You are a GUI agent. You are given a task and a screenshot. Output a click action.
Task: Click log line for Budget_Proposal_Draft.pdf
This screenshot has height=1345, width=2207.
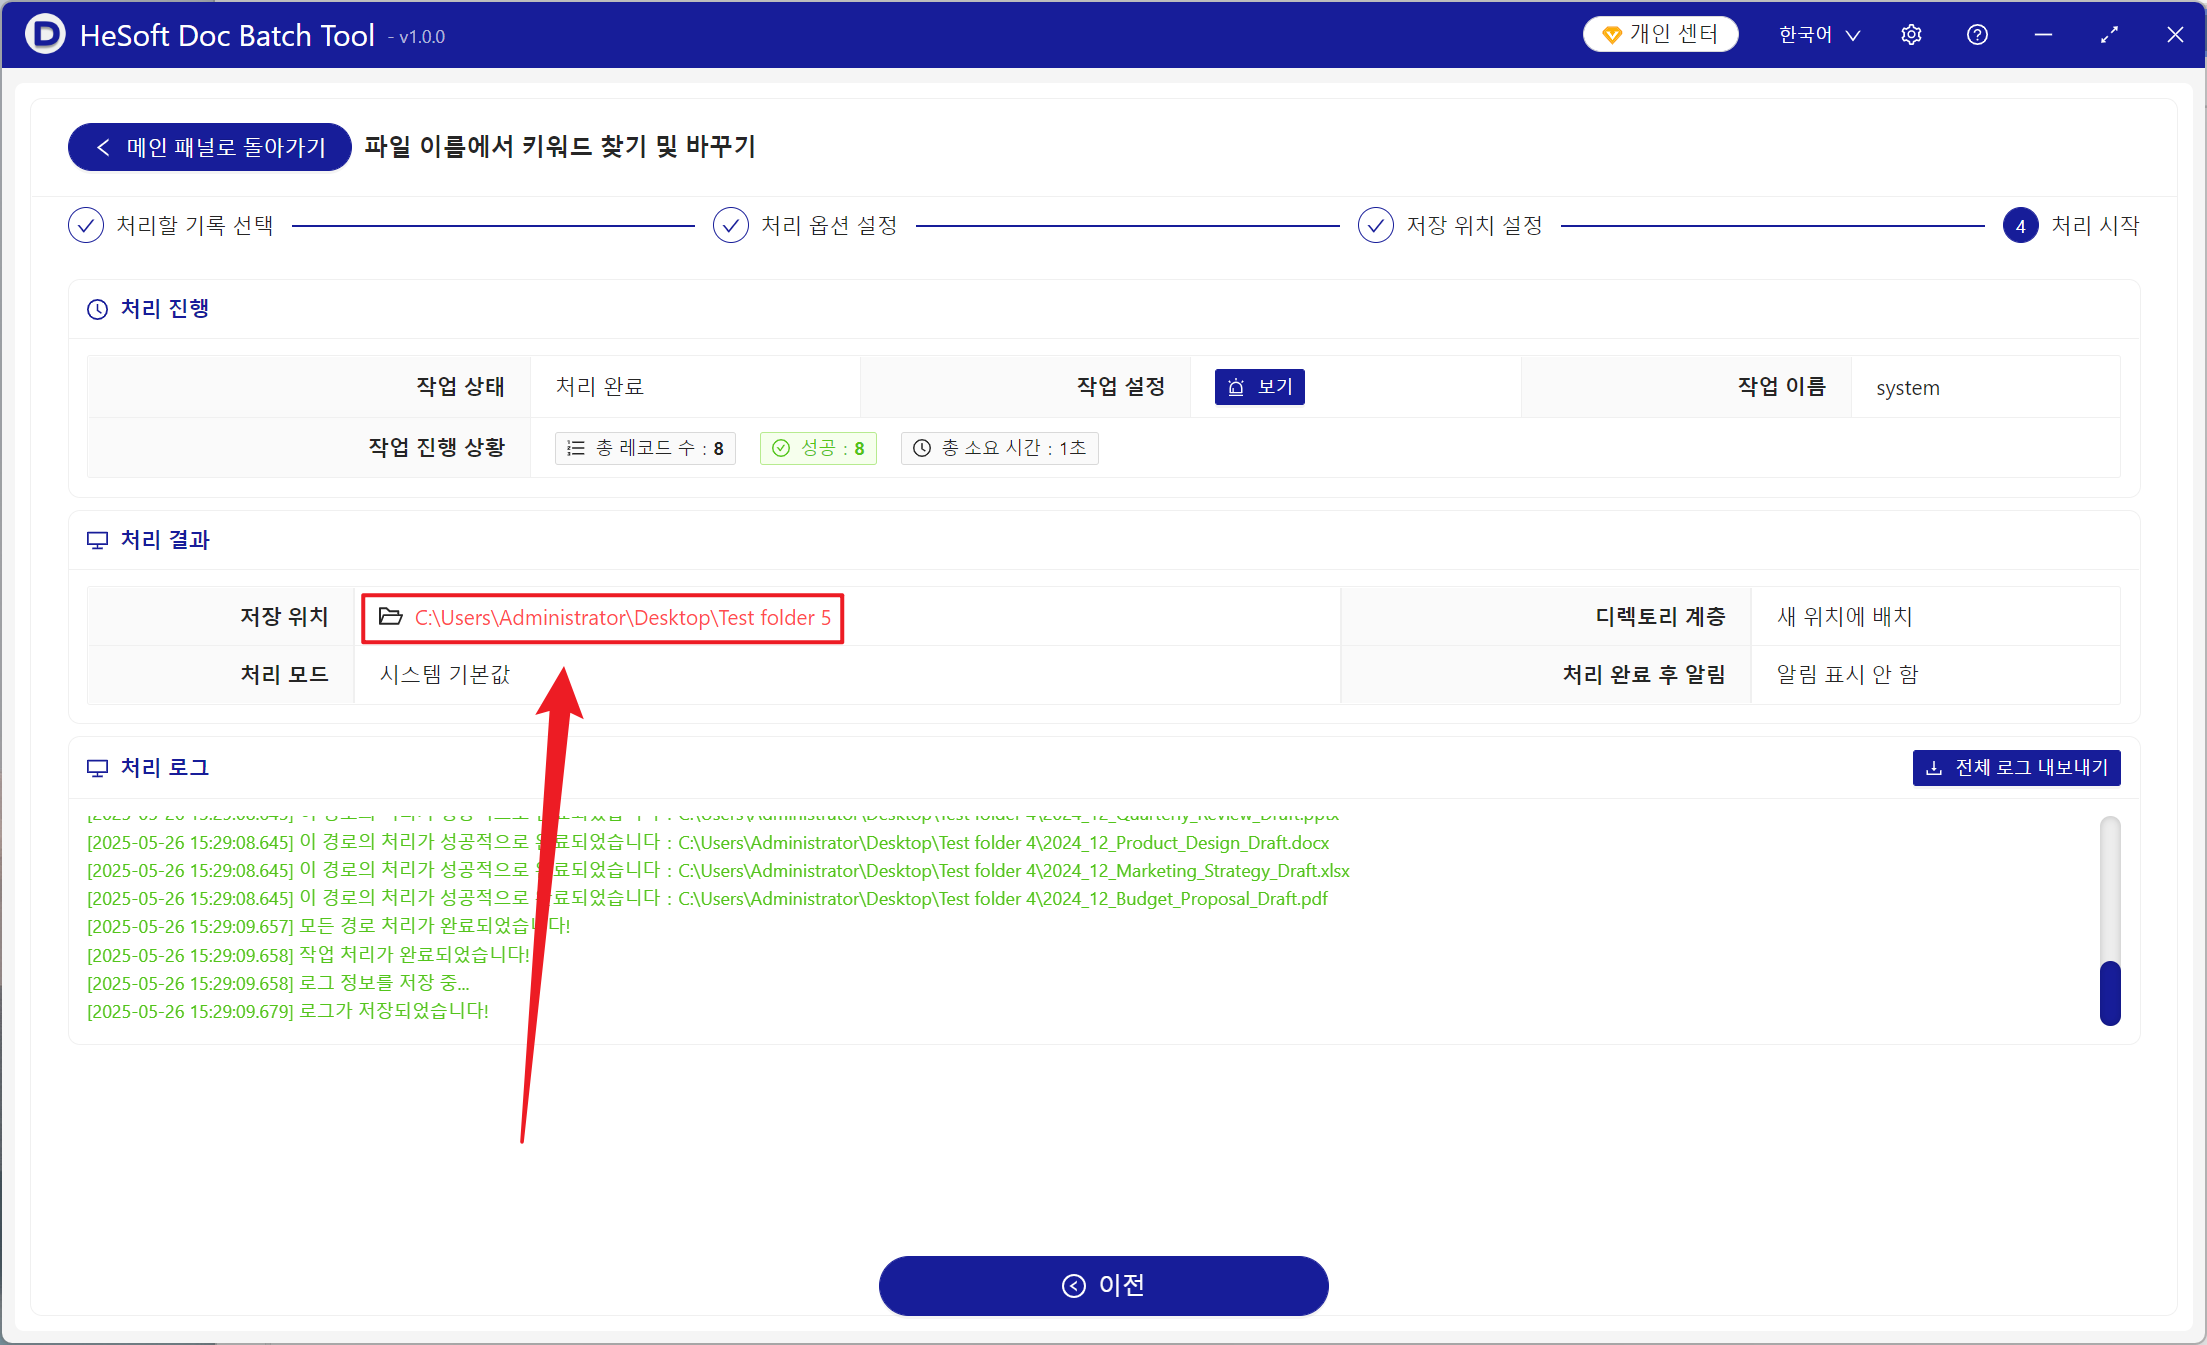[707, 899]
